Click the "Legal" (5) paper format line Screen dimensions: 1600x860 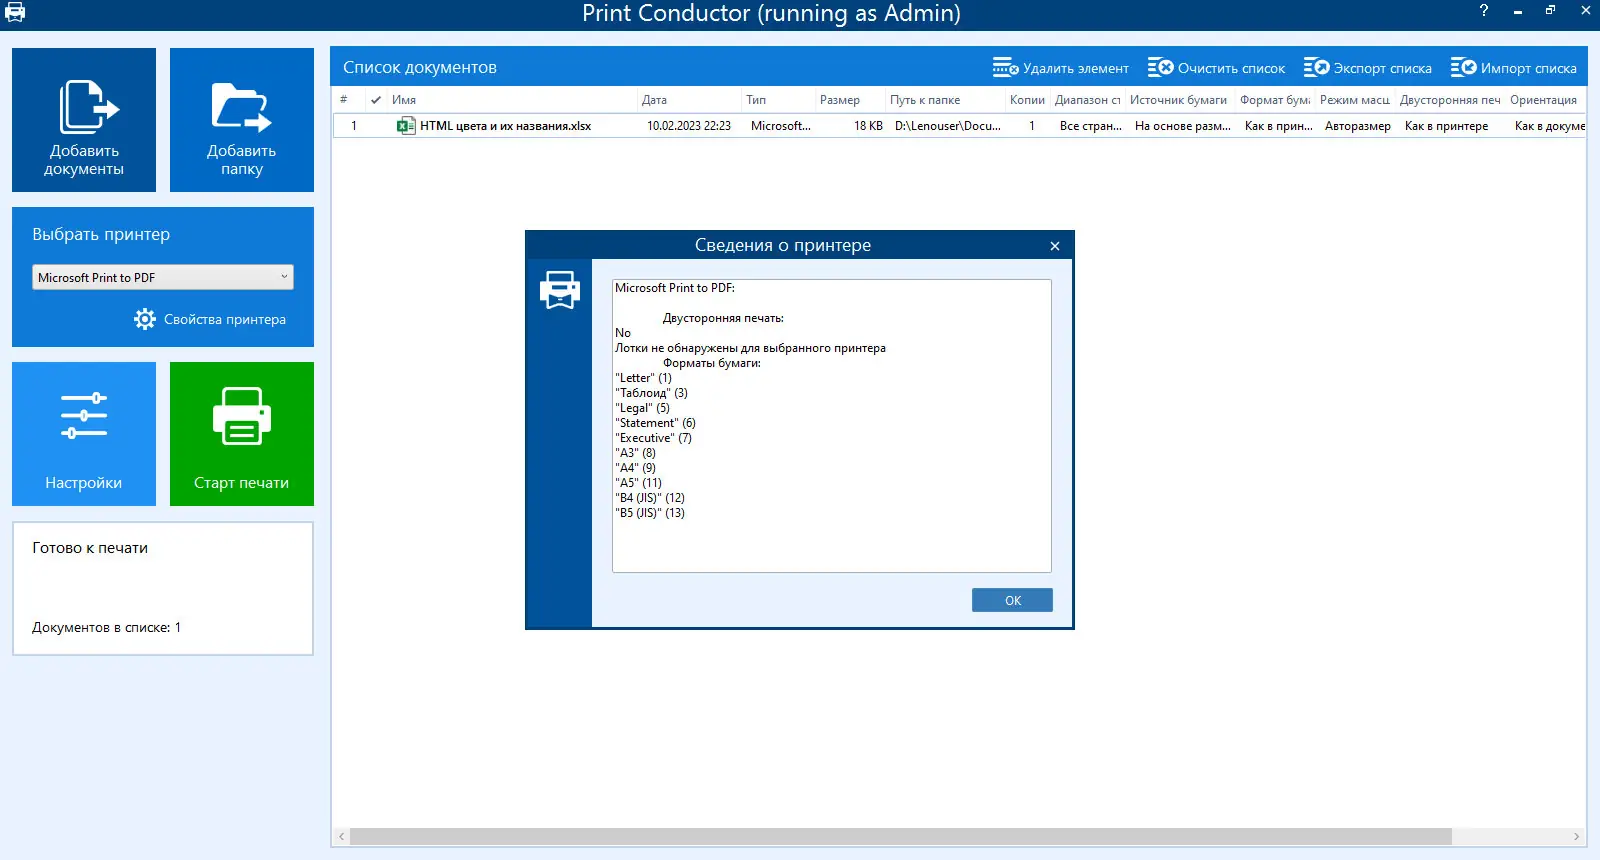tap(642, 408)
